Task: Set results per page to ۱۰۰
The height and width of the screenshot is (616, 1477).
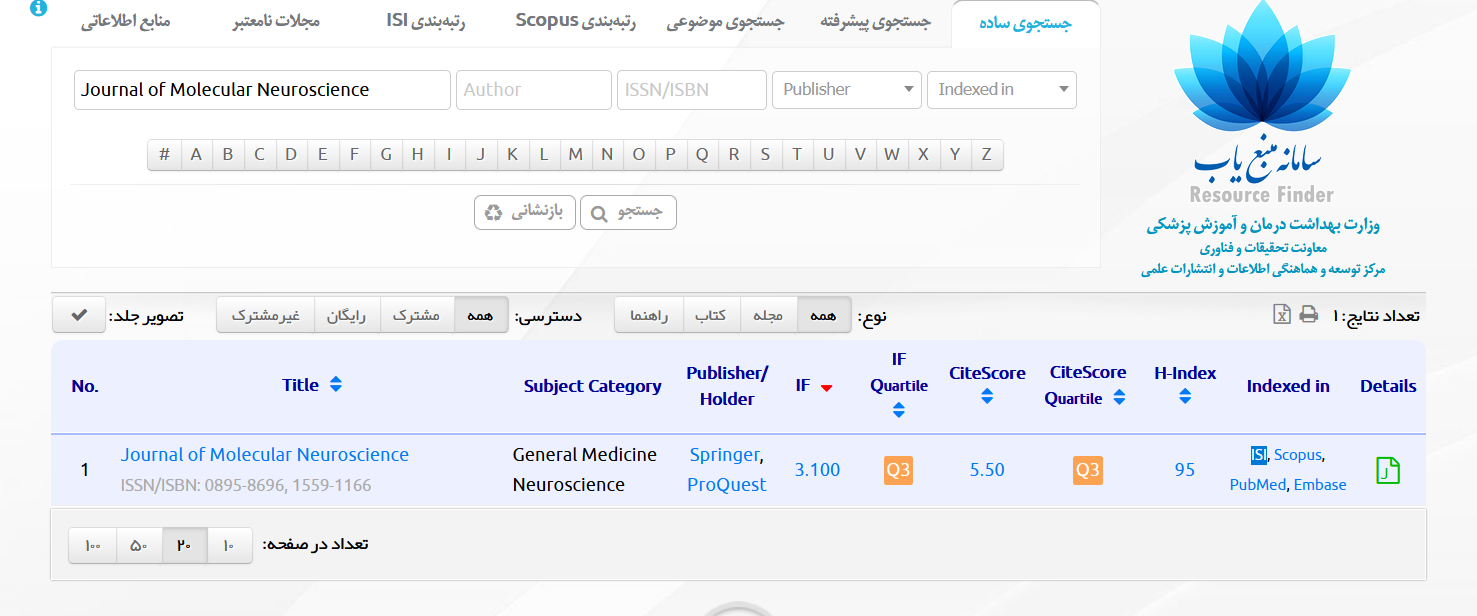Action: pyautogui.click(x=93, y=545)
